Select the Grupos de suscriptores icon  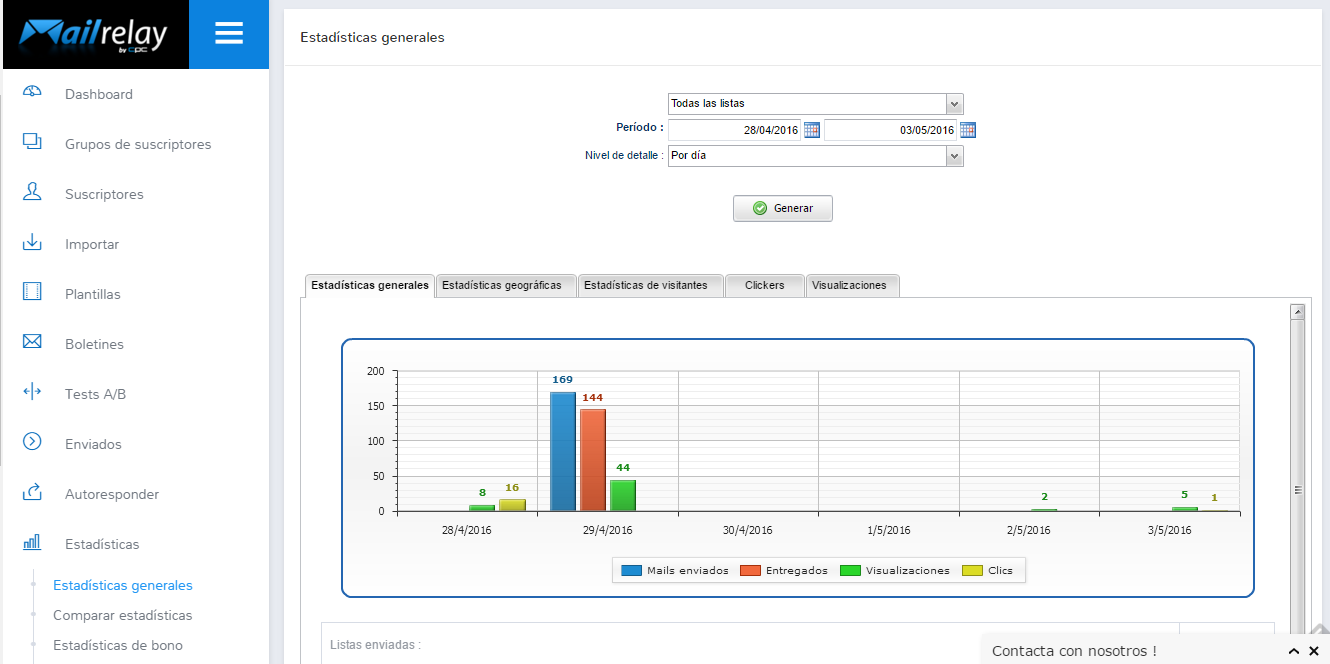tap(33, 143)
